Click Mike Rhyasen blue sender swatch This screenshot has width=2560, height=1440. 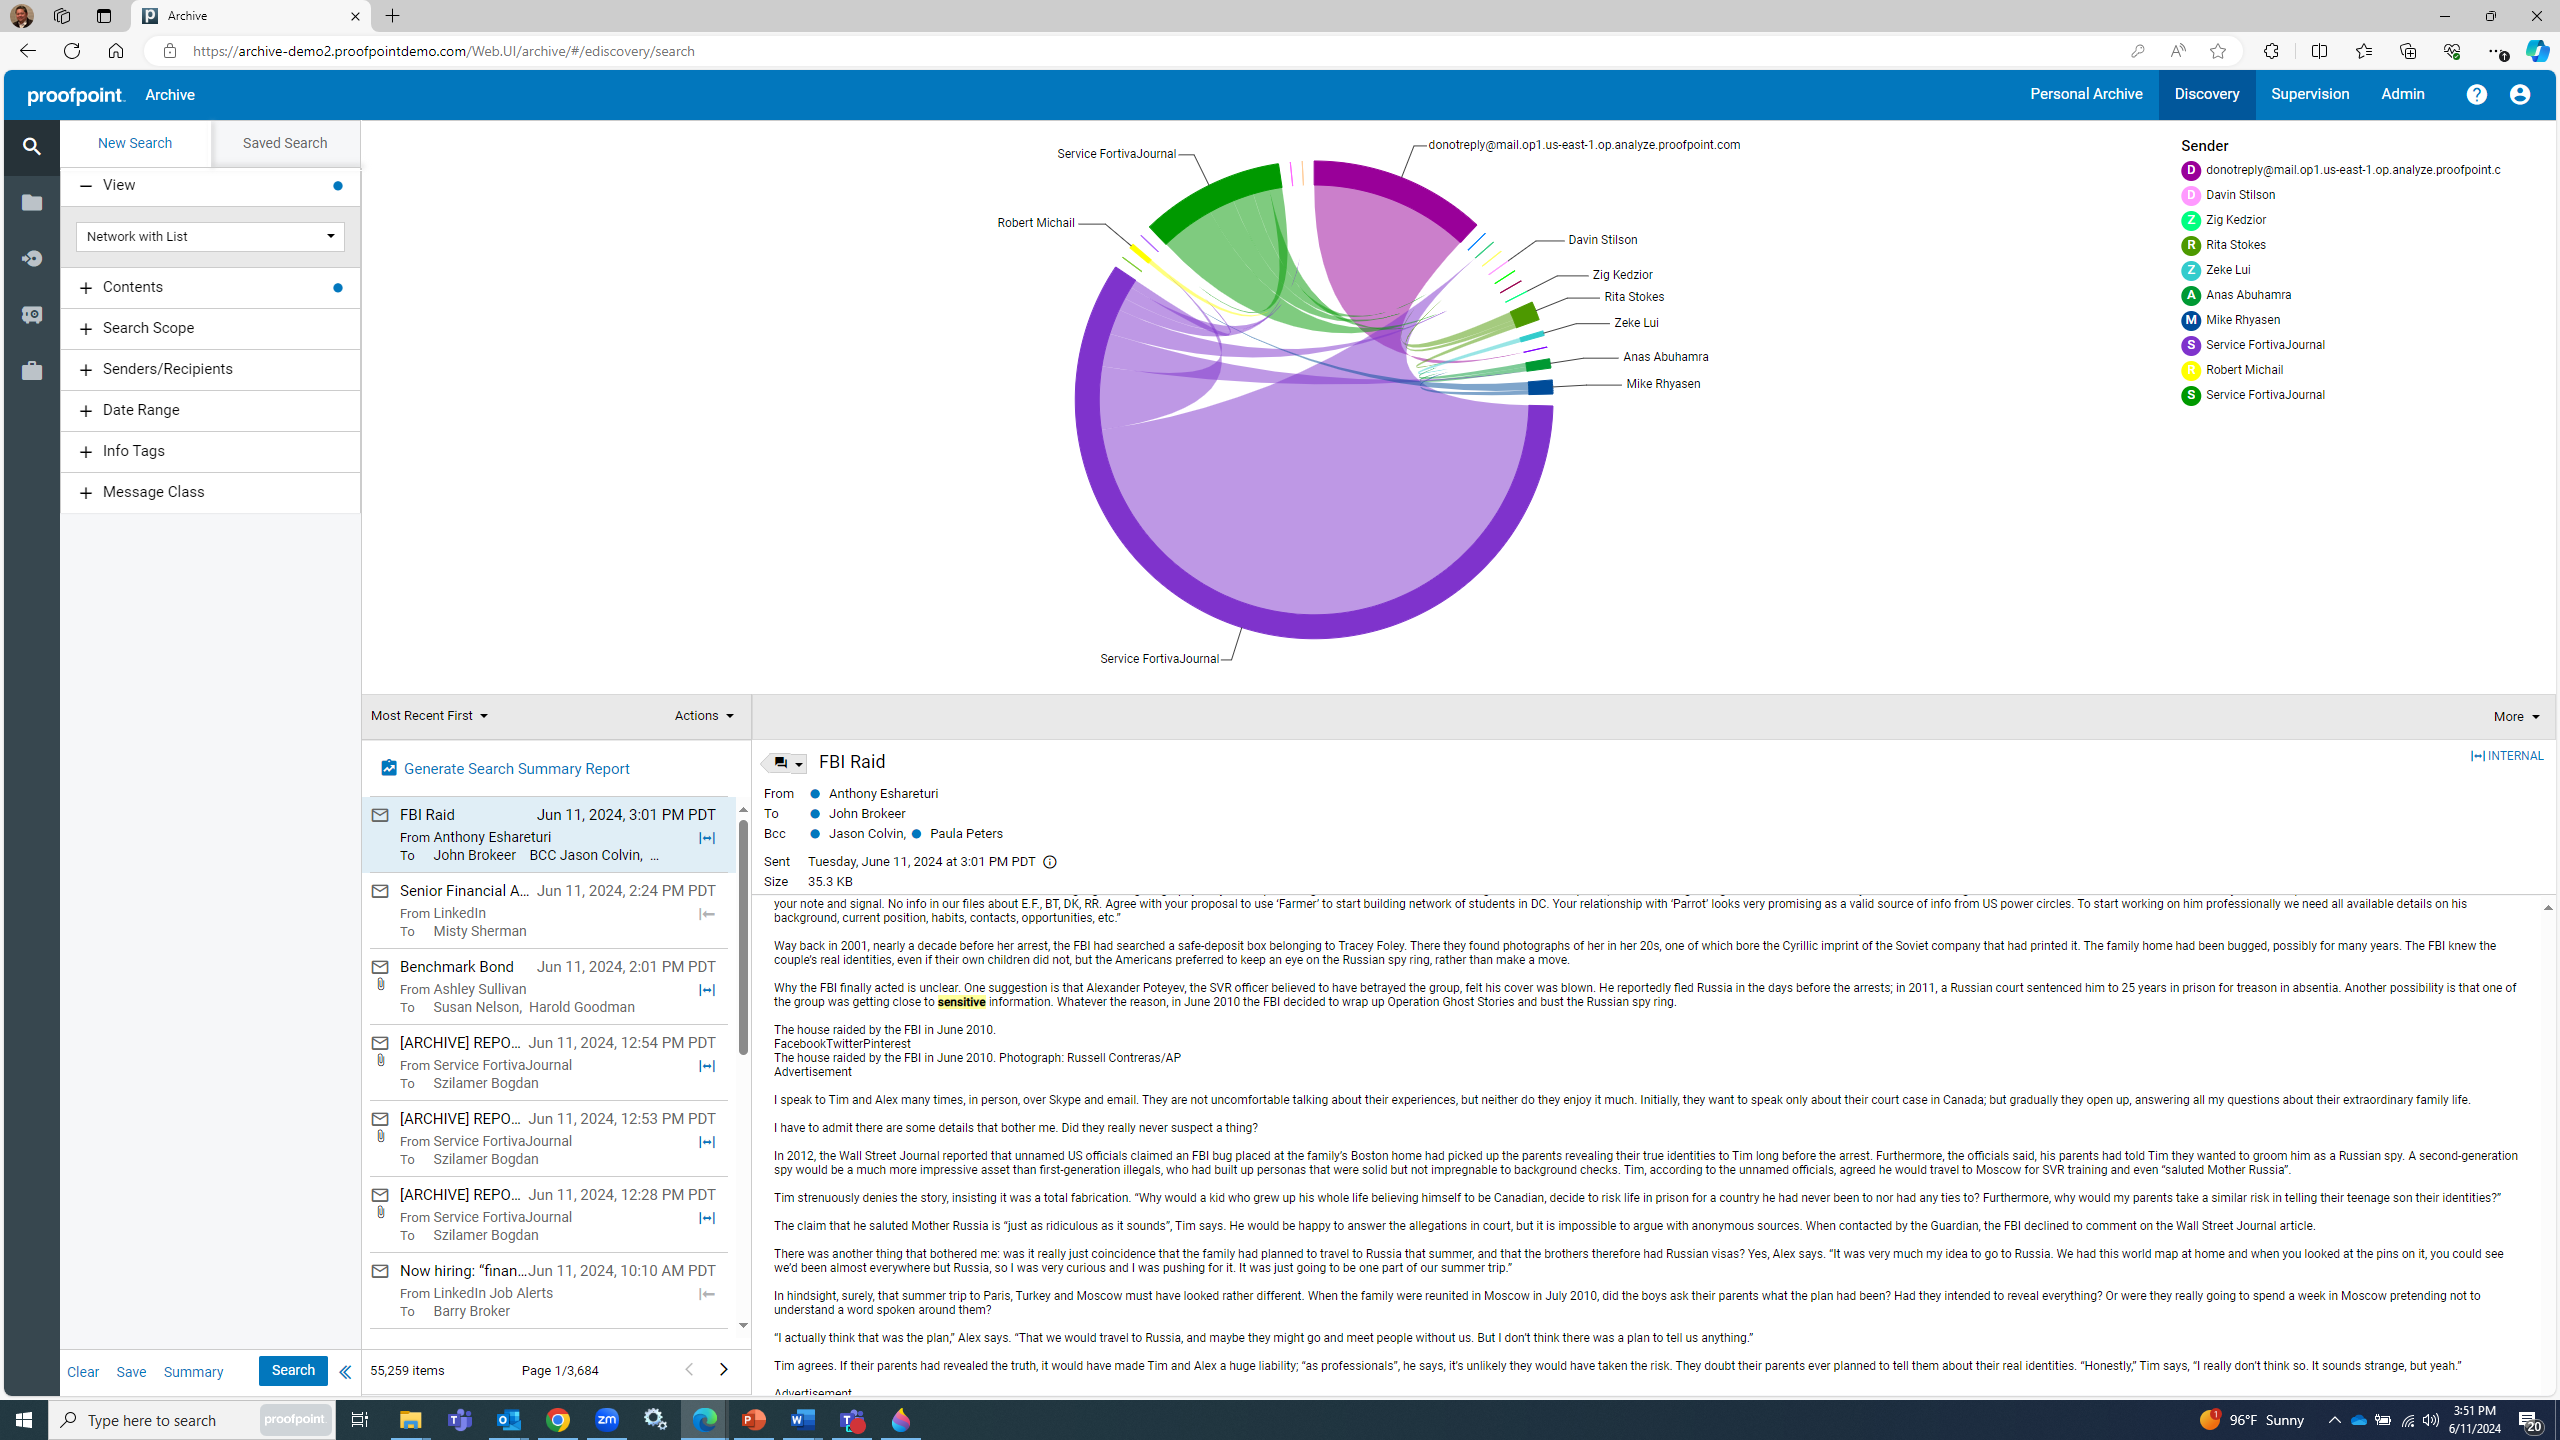tap(2191, 321)
